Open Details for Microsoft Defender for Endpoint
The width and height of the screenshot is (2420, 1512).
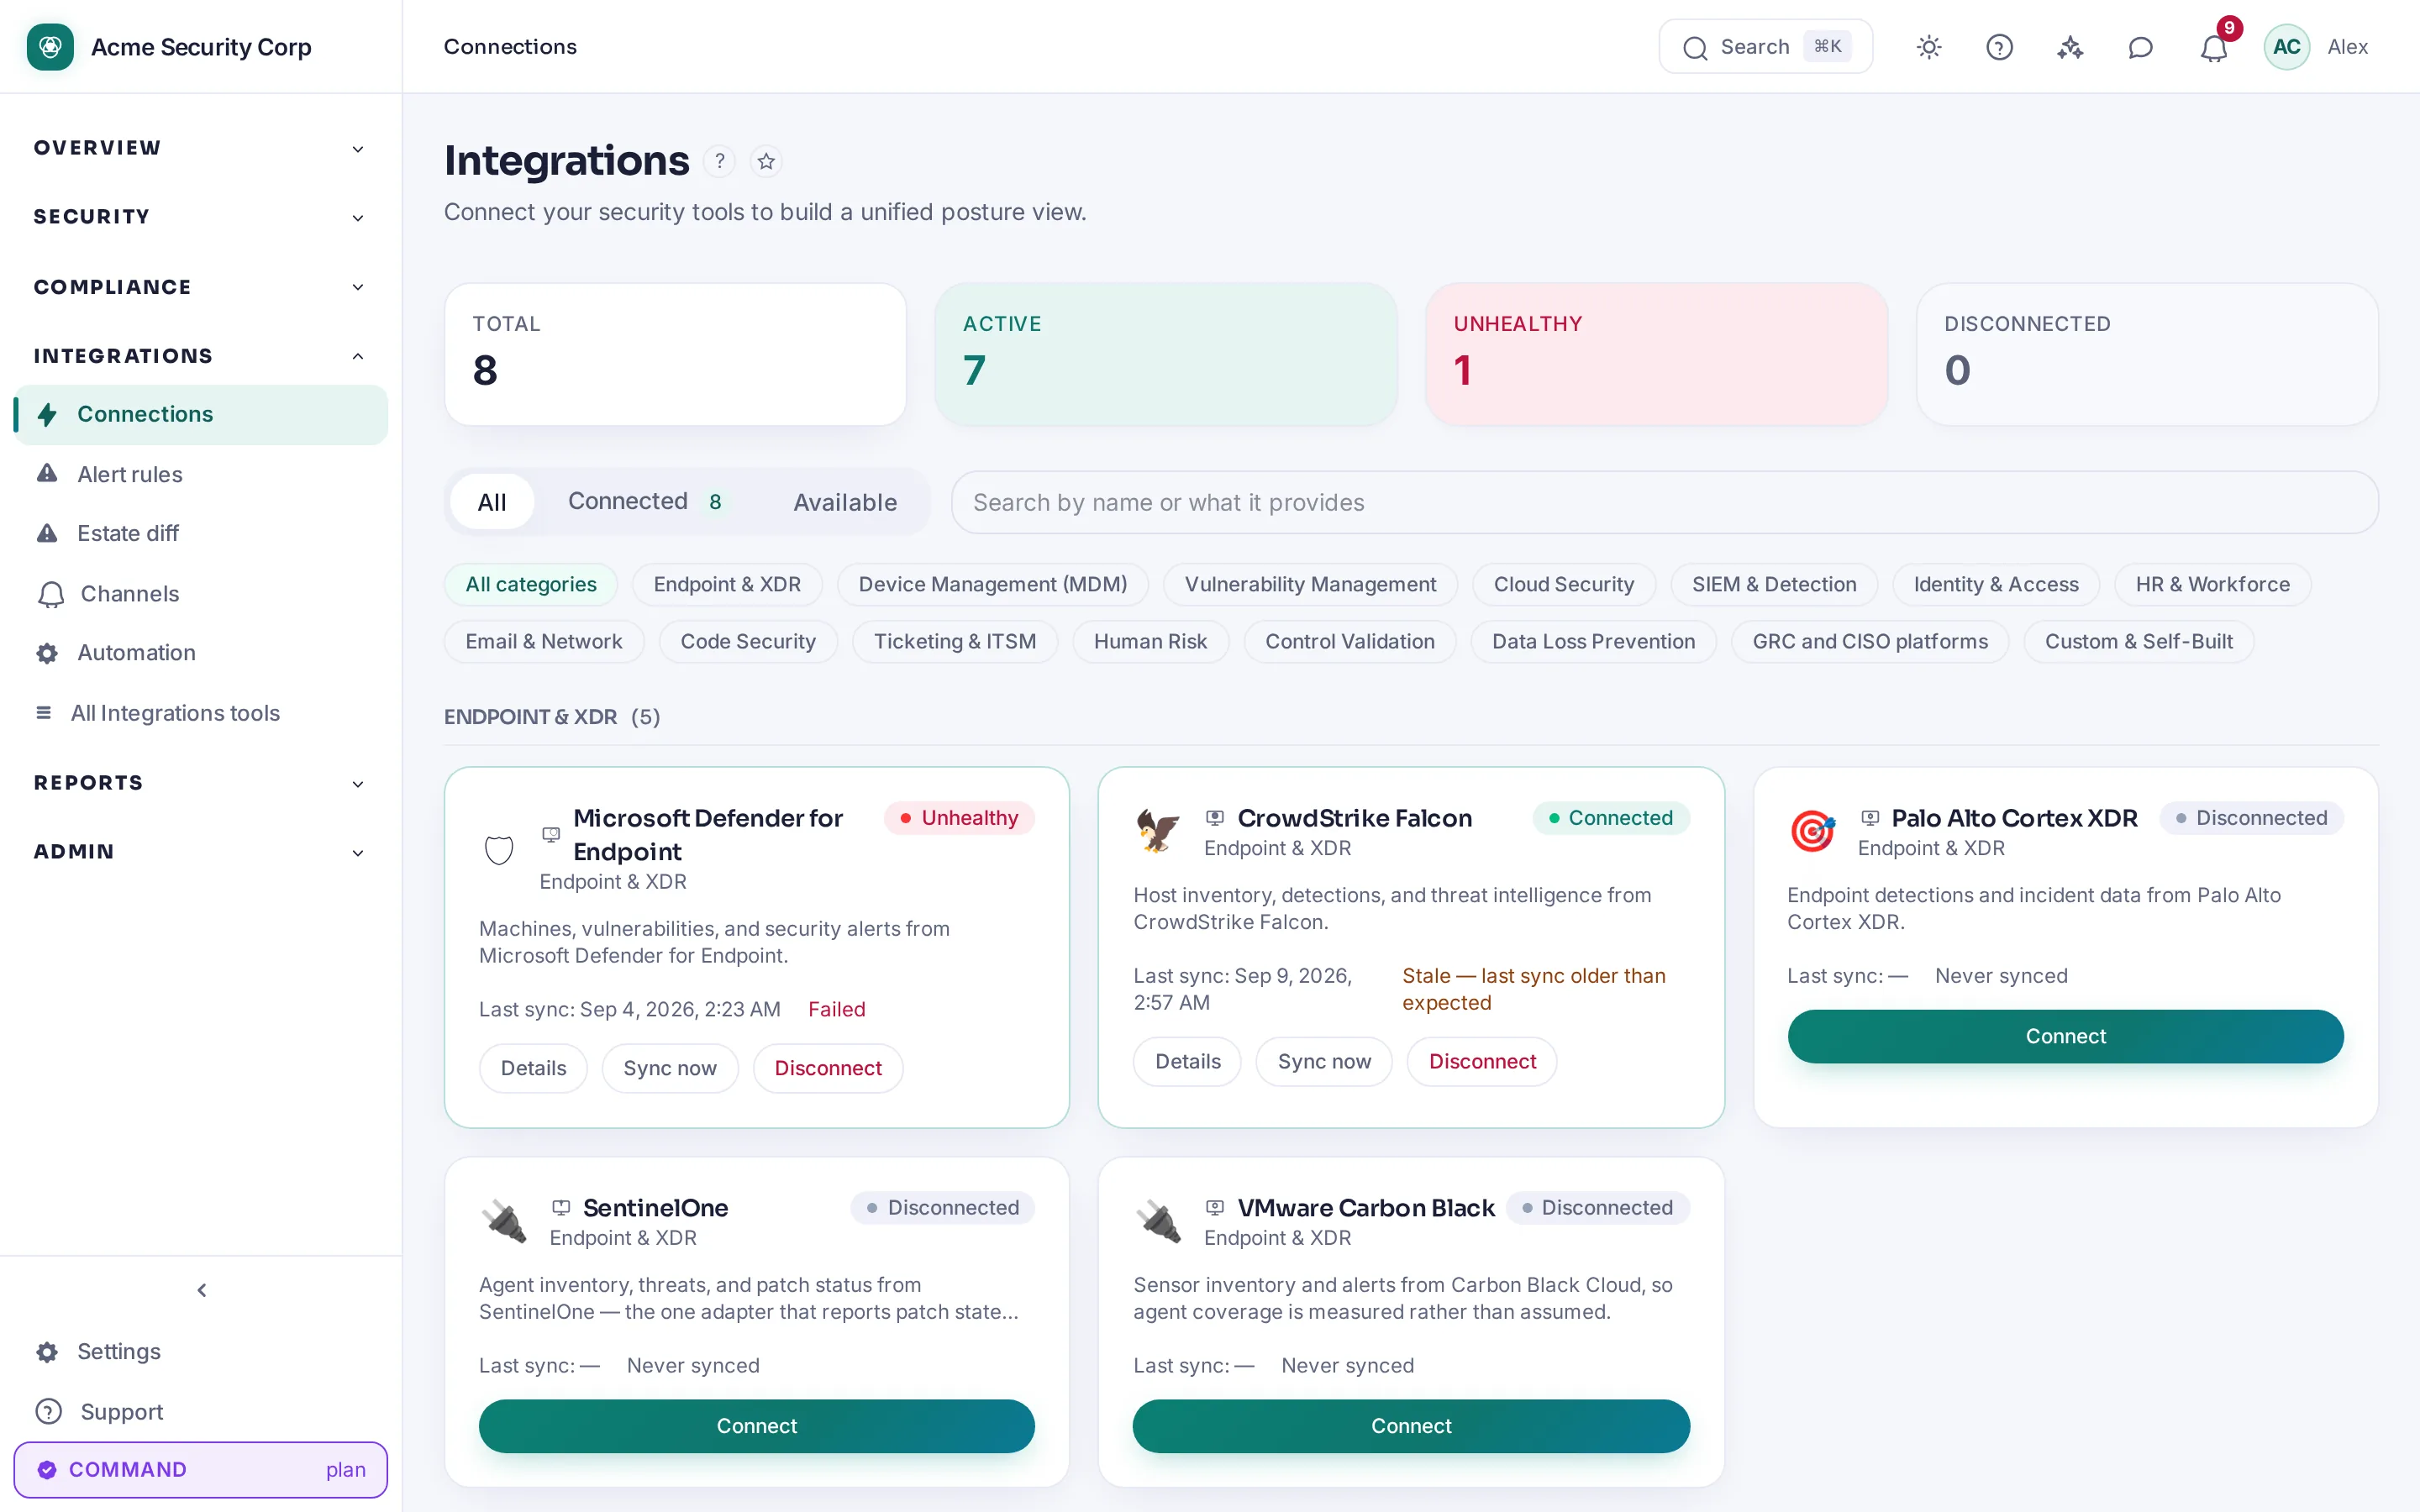(533, 1068)
